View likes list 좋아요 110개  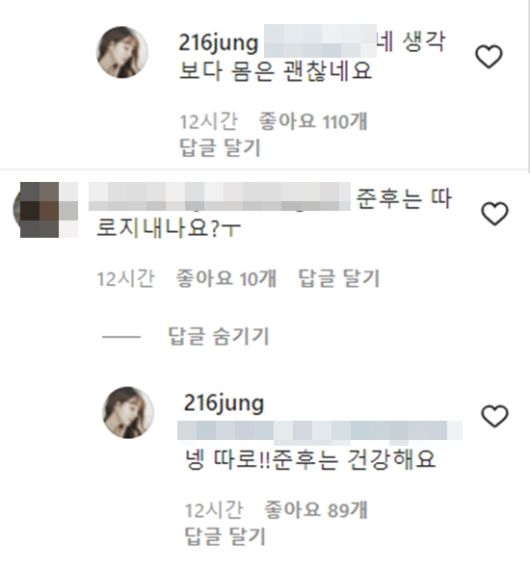click(313, 121)
